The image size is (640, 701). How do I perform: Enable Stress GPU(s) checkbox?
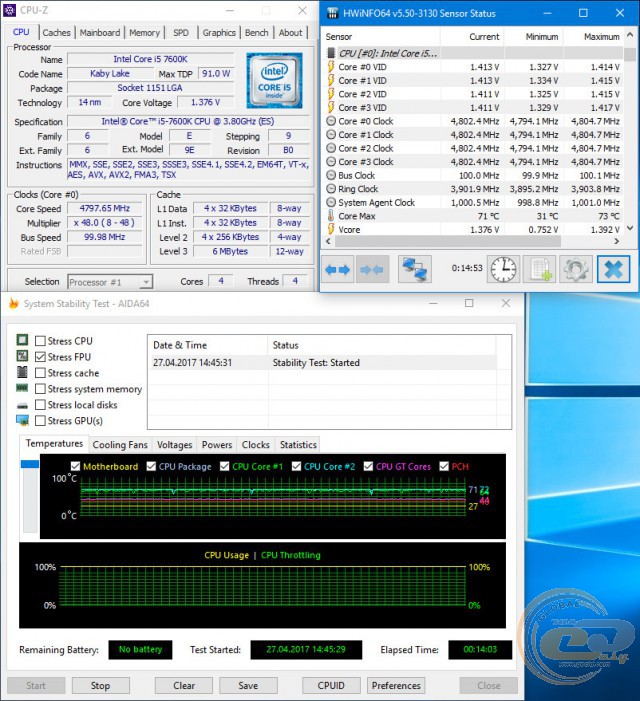40,421
